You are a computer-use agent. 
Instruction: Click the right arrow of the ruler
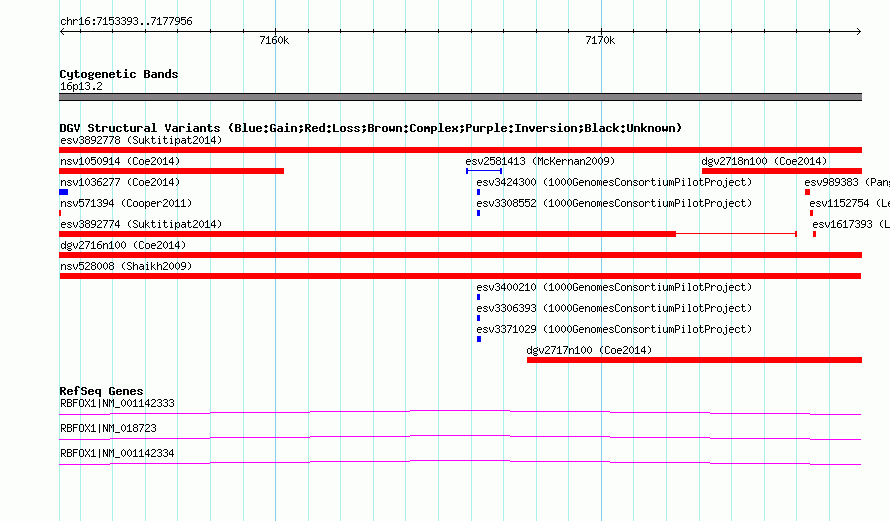click(x=859, y=31)
